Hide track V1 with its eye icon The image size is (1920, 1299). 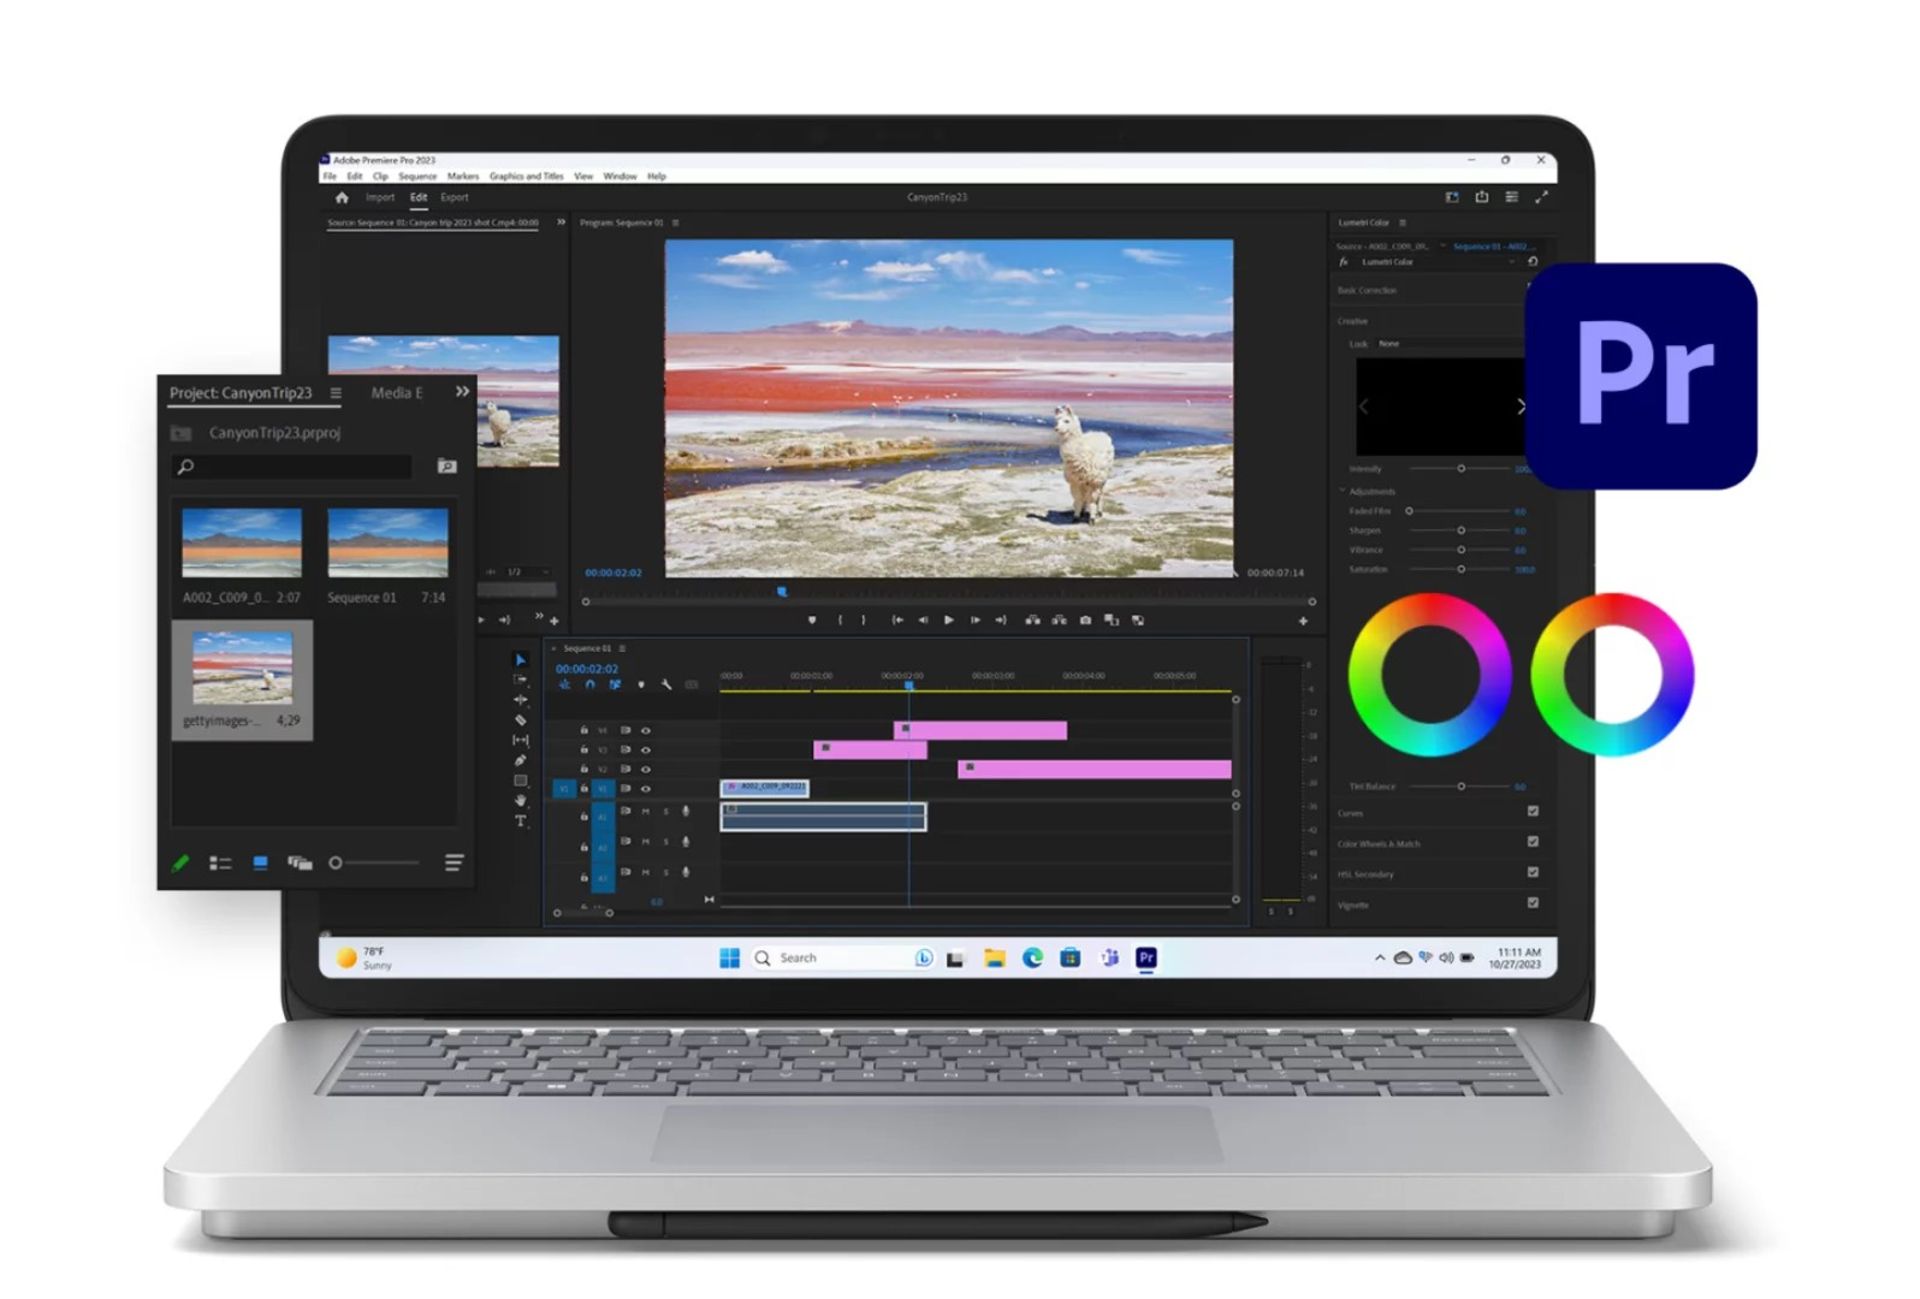pyautogui.click(x=645, y=789)
